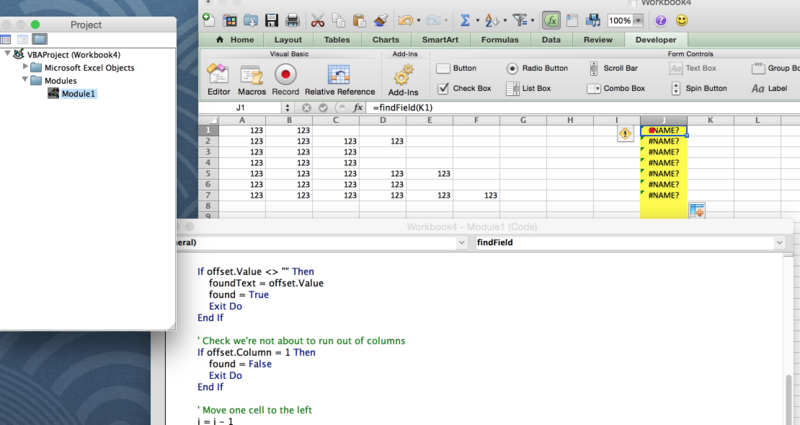The width and height of the screenshot is (800, 425).
Task: Select Module1 in the Project tree
Action: pos(78,93)
